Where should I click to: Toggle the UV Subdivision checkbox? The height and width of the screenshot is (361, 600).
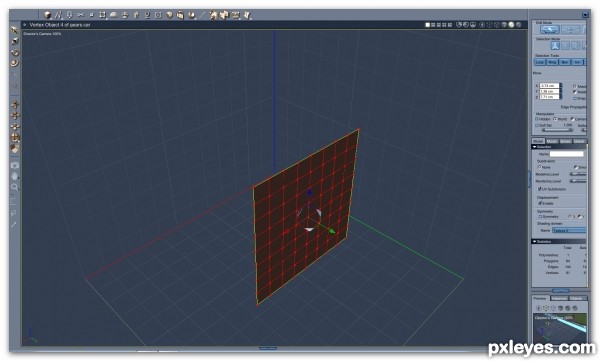click(540, 189)
